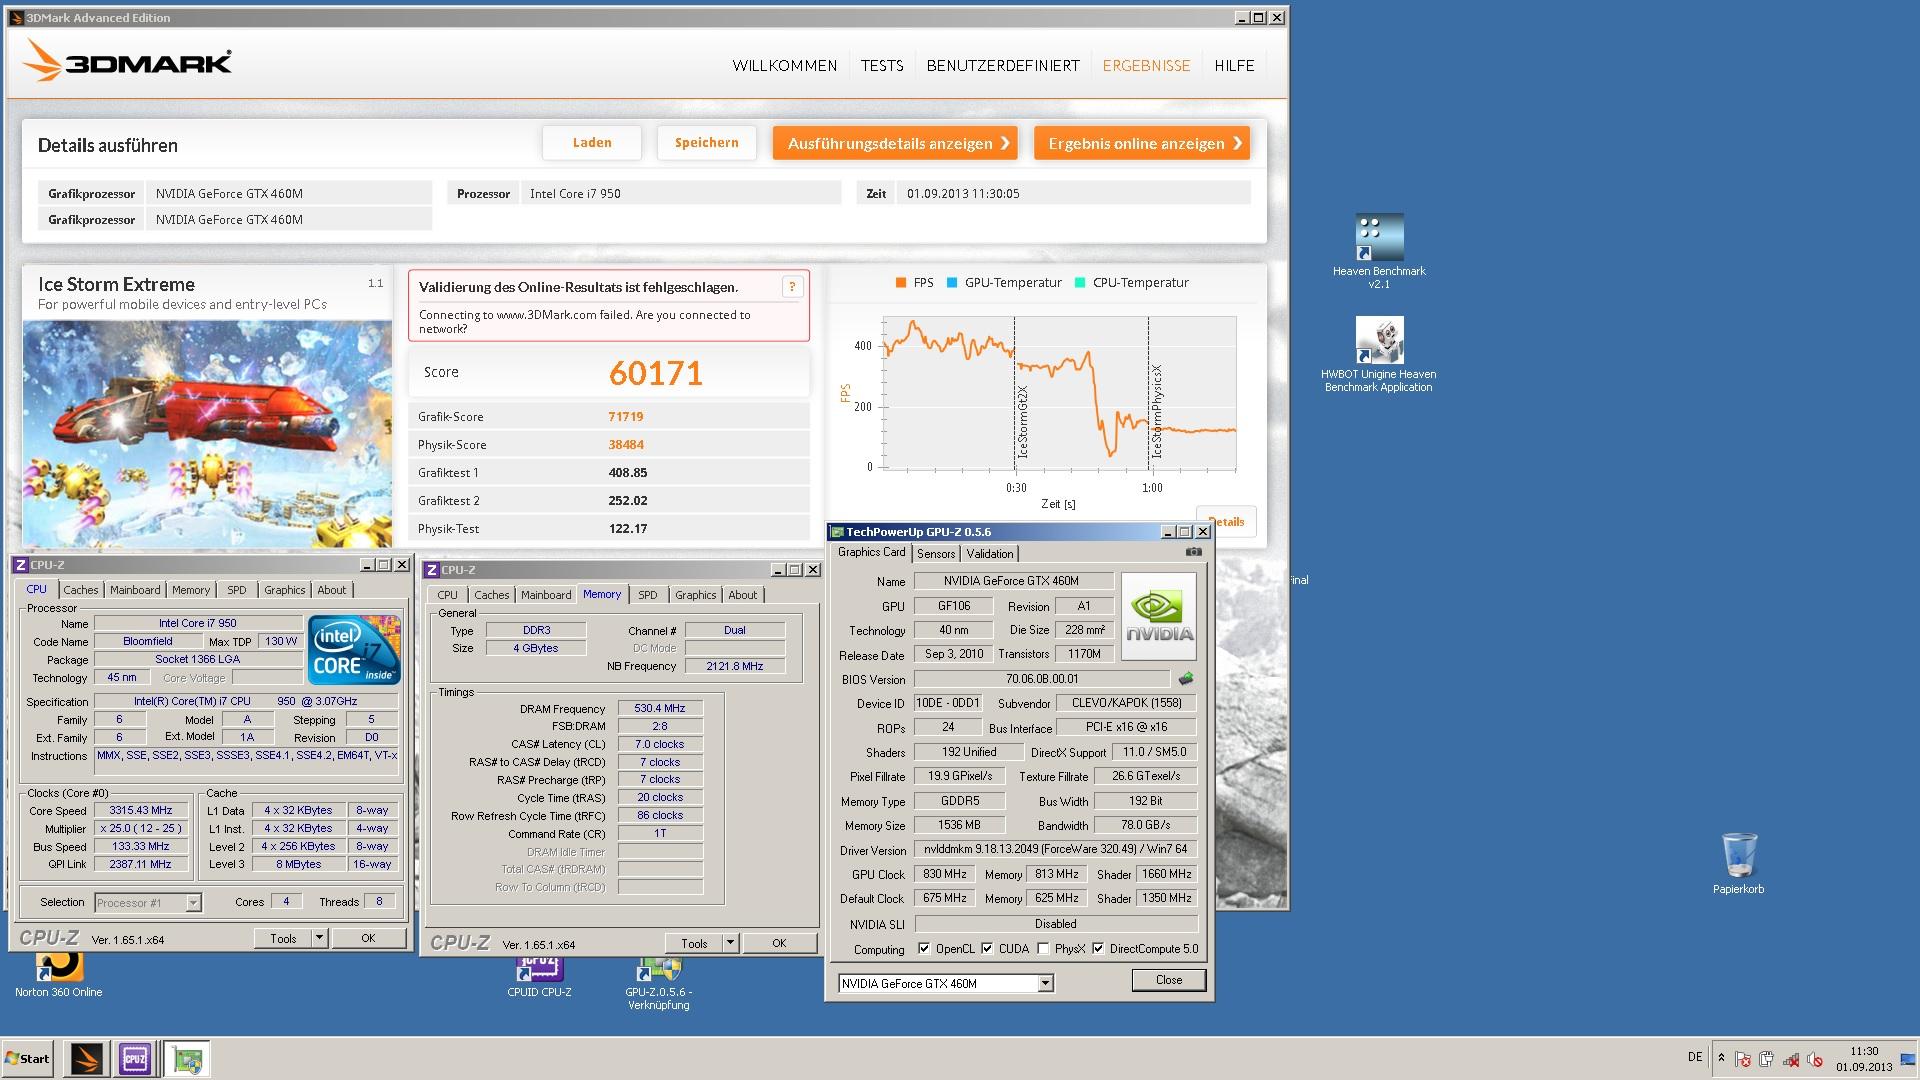Open the Norton 360 Online desktop shortcut

(x=59, y=975)
